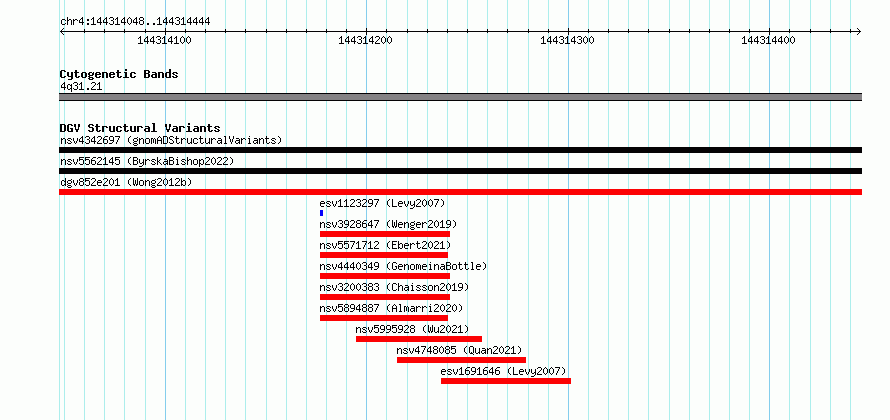
Task: Open the nsv5562145 ByrskaBishop2022 label
Action: click(147, 161)
